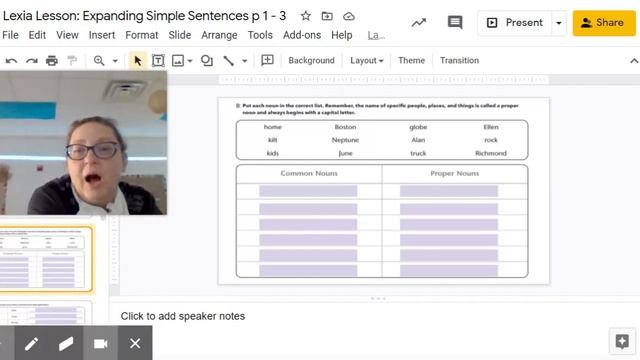Select the eraser annotation tool

(x=66, y=343)
